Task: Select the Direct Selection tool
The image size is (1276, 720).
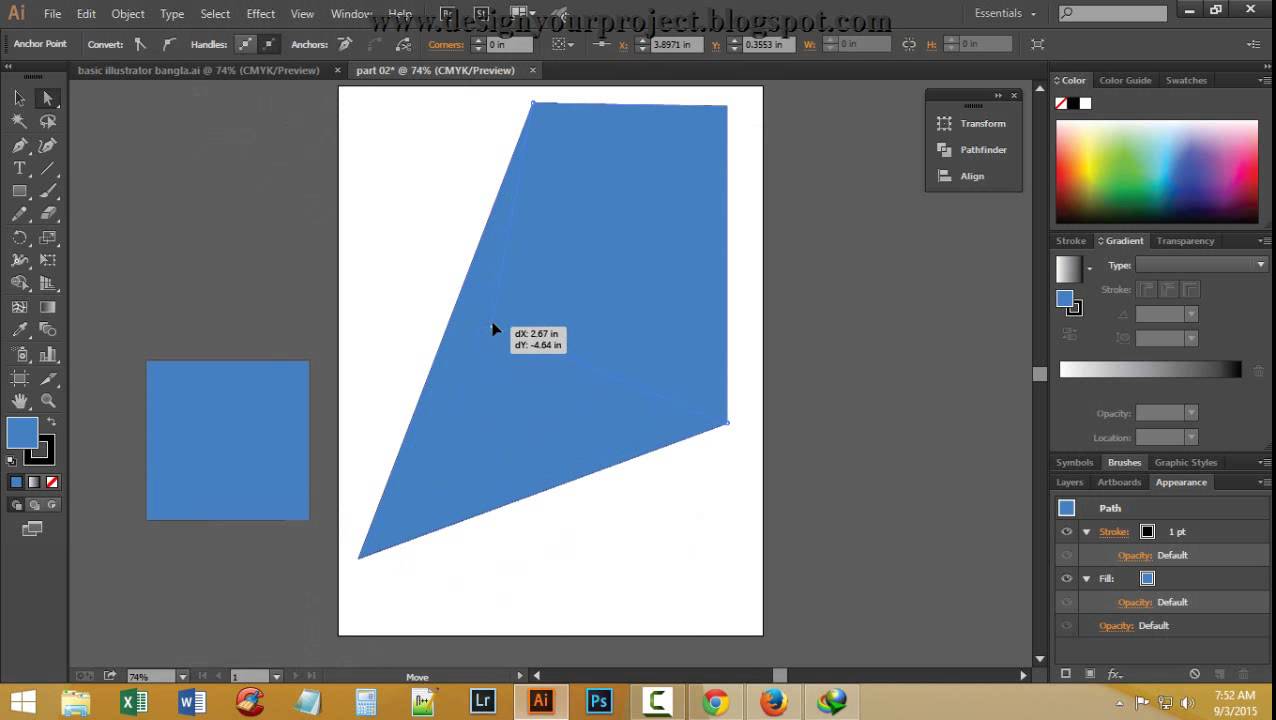Action: click(x=47, y=98)
